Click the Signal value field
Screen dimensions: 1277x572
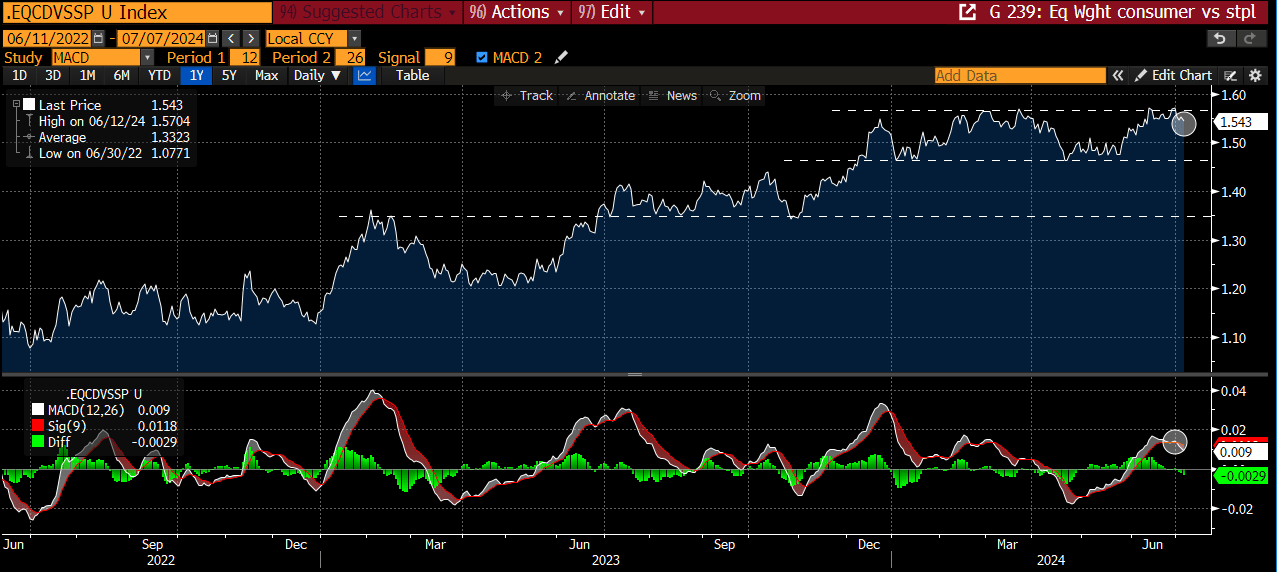(440, 57)
